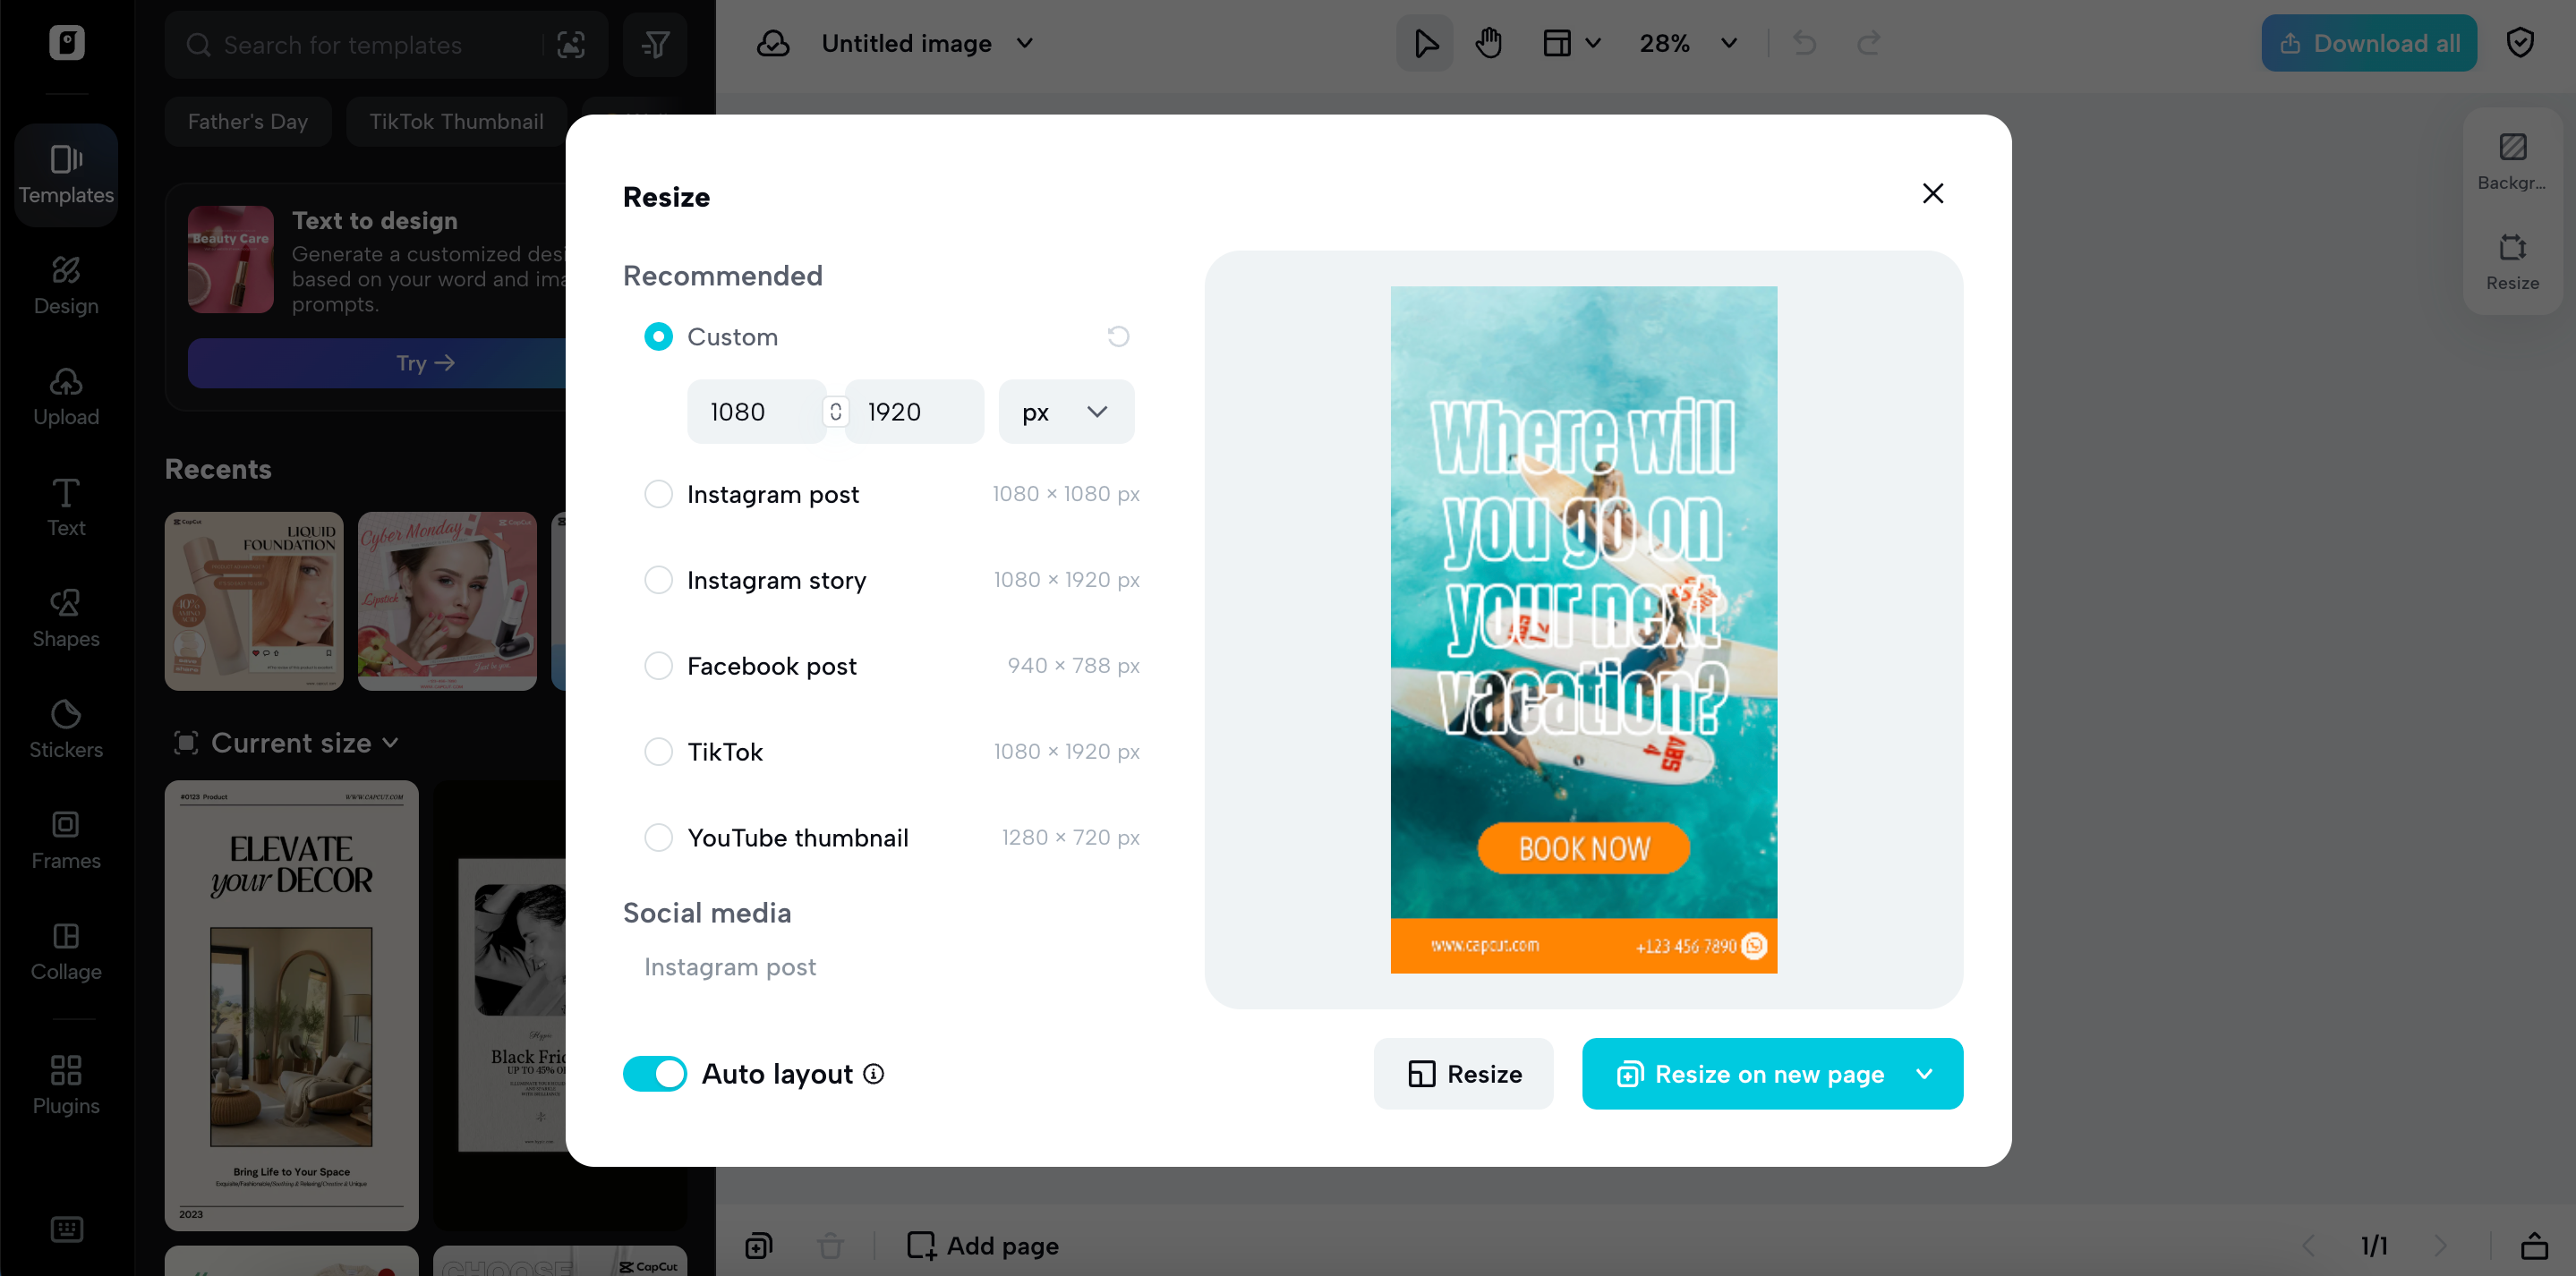2576x1276 pixels.
Task: Switch to the Father's Day category
Action: (x=247, y=121)
